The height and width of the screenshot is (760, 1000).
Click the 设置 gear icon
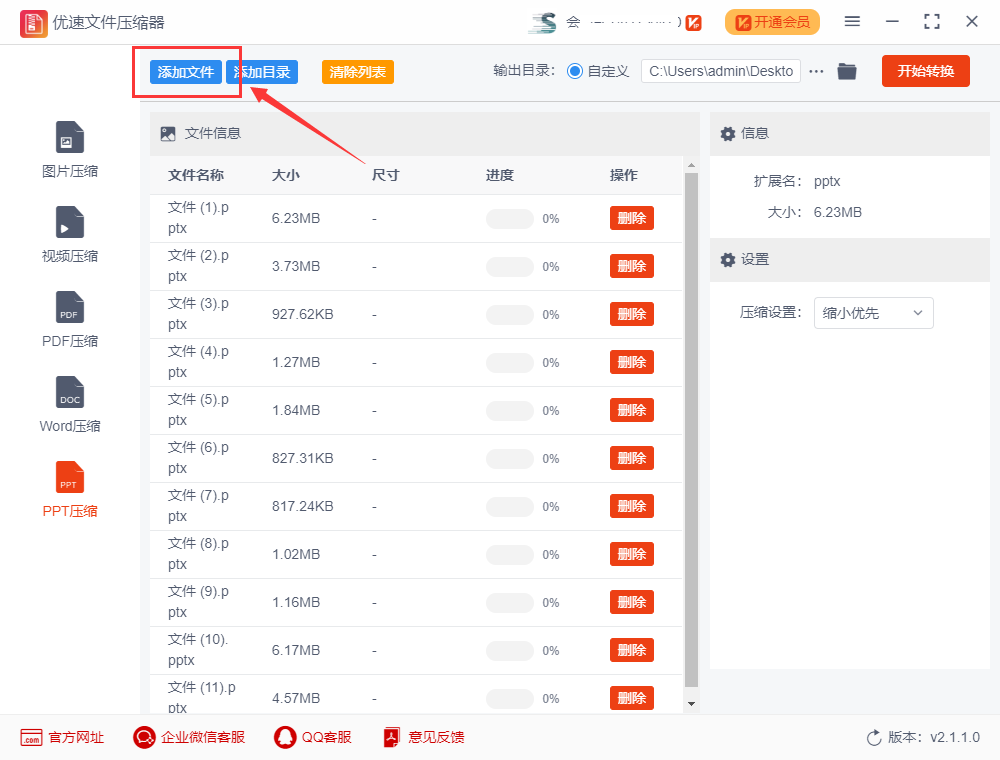[728, 260]
